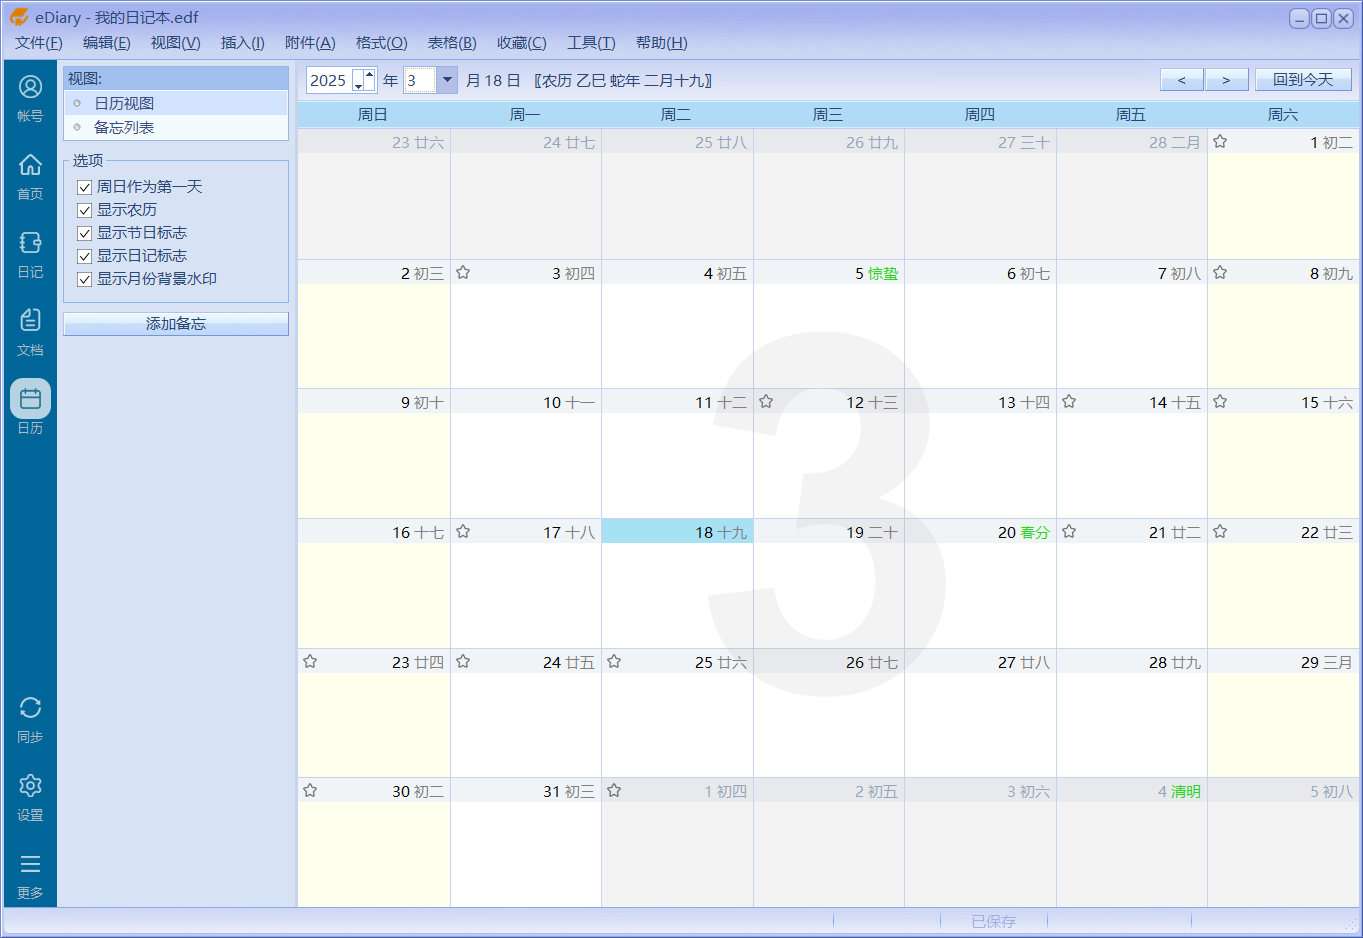This screenshot has height=938, width=1363.
Task: Toggle 周日作为第一天 checkbox
Action: (x=85, y=187)
